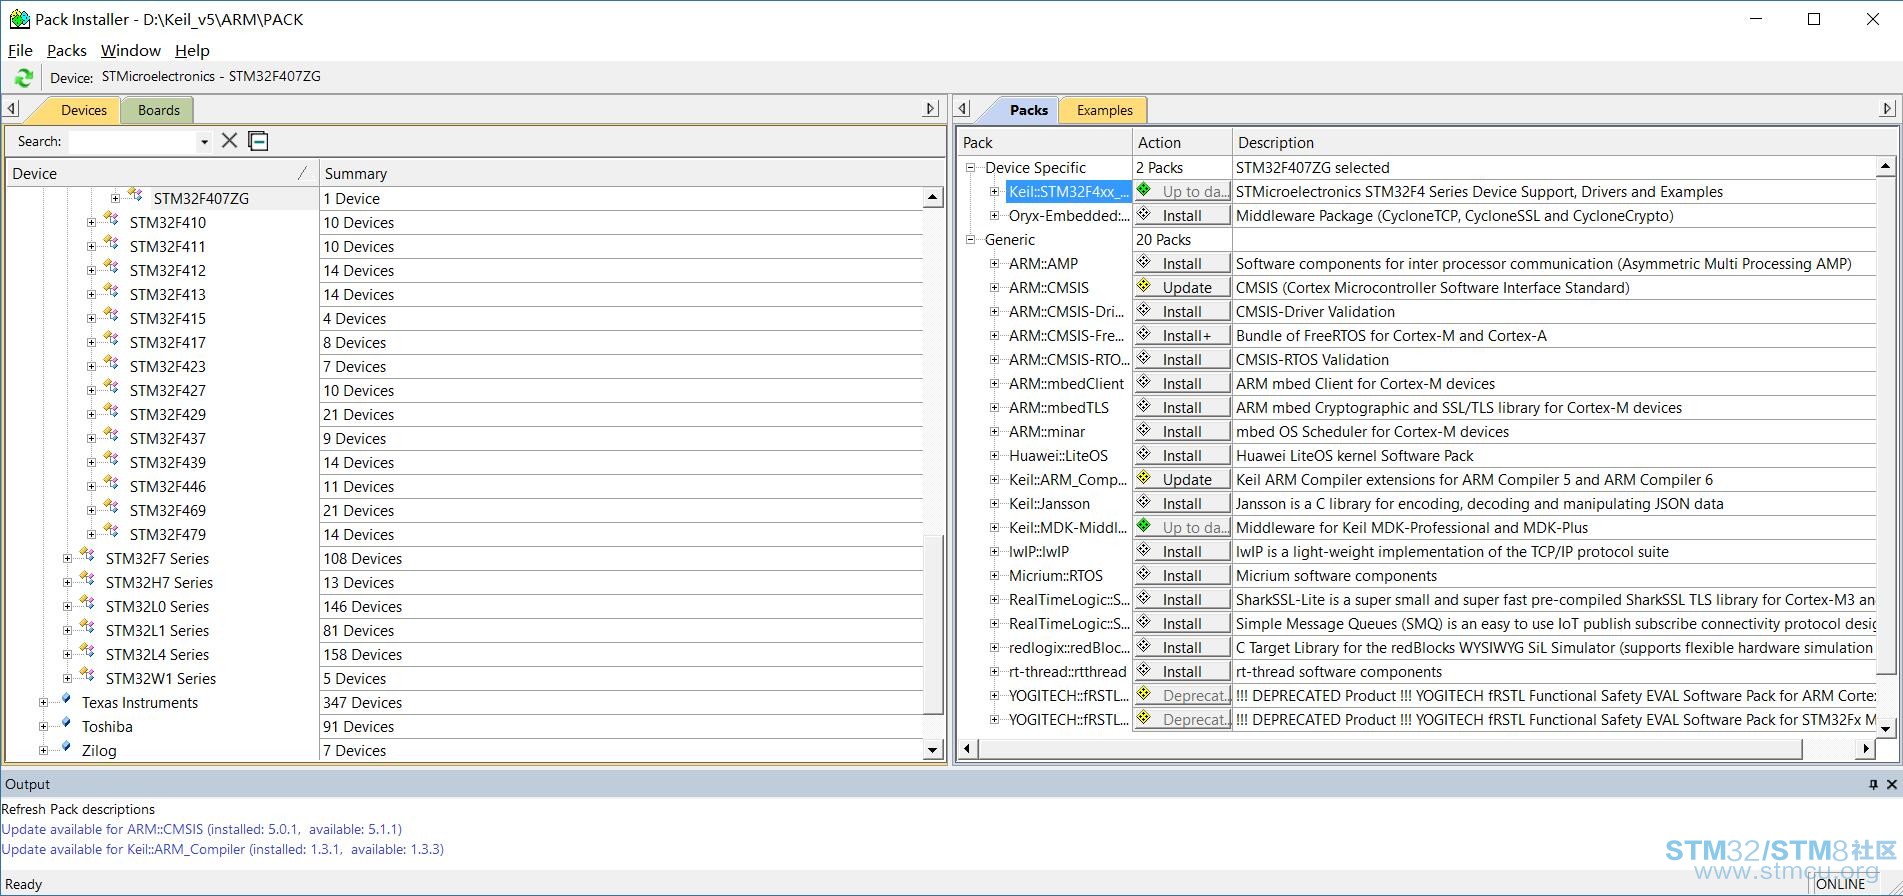The image size is (1903, 896).
Task: Update the Keil::ARM_Compiler pack
Action: (1182, 479)
